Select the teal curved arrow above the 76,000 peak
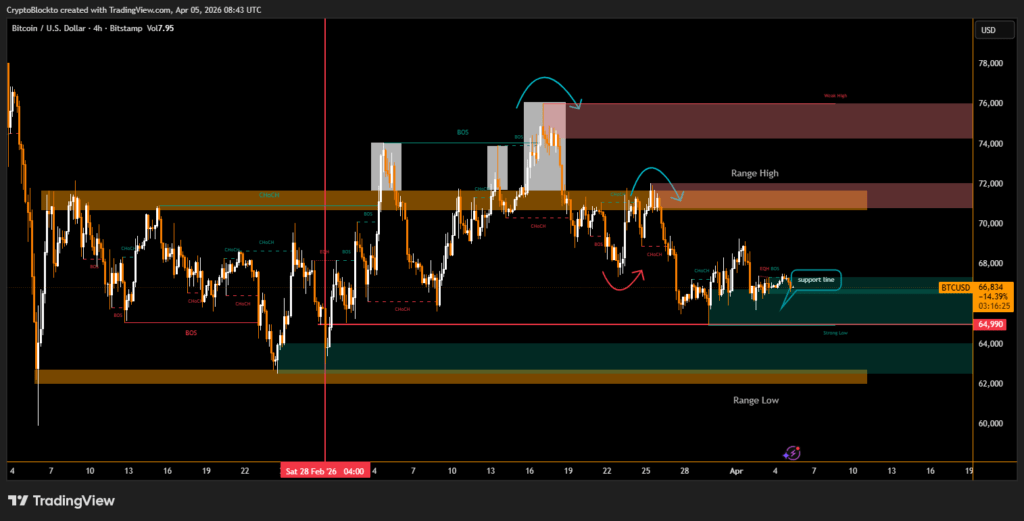The image size is (1024, 521). pos(549,89)
